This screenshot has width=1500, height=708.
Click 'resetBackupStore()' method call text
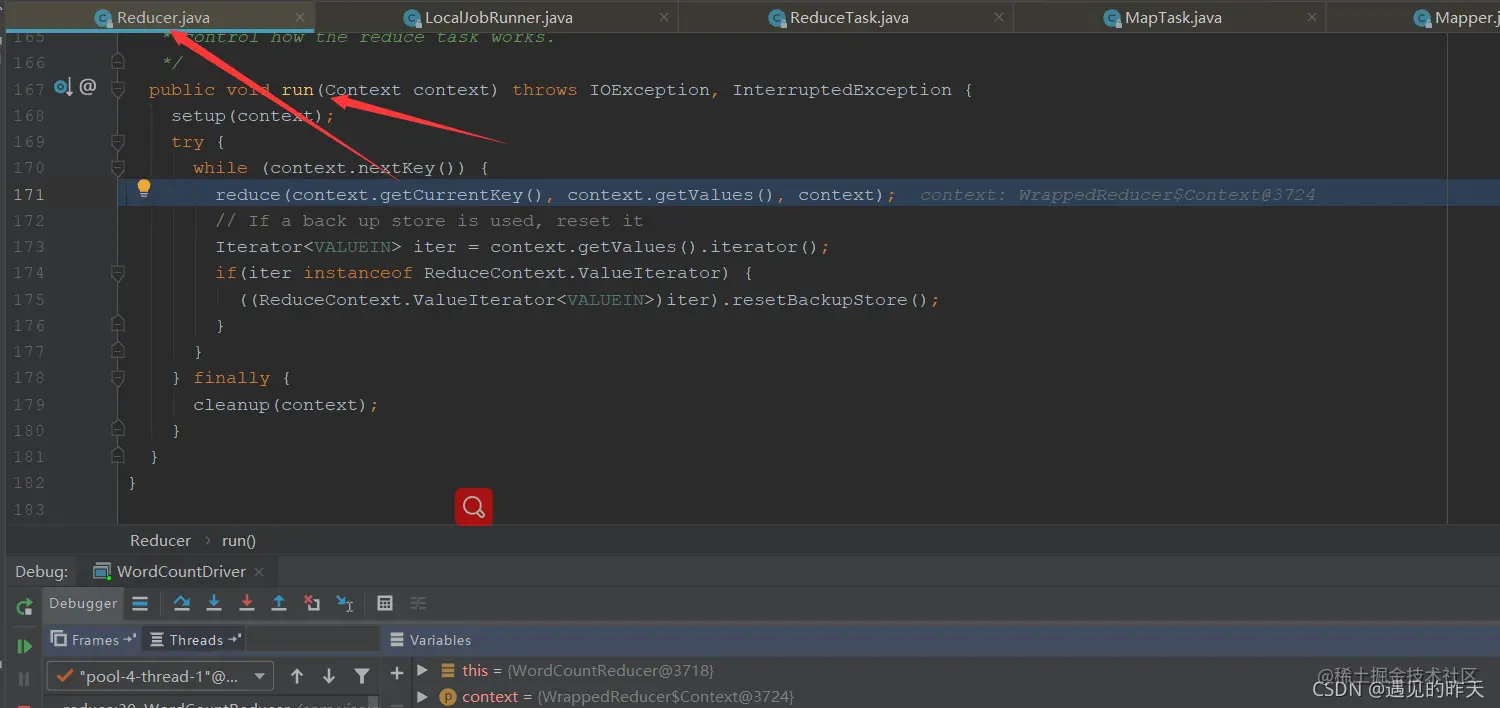pos(831,300)
